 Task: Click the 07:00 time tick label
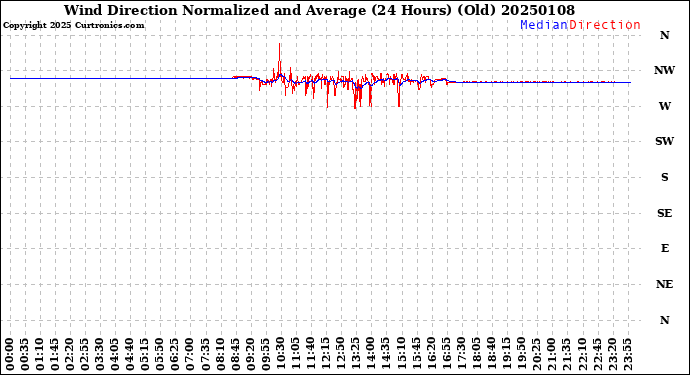(190, 354)
